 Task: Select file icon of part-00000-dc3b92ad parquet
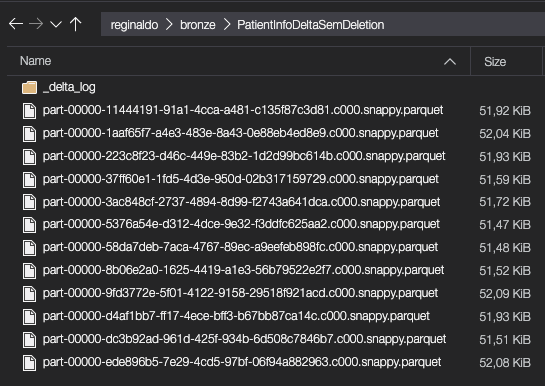[29, 339]
